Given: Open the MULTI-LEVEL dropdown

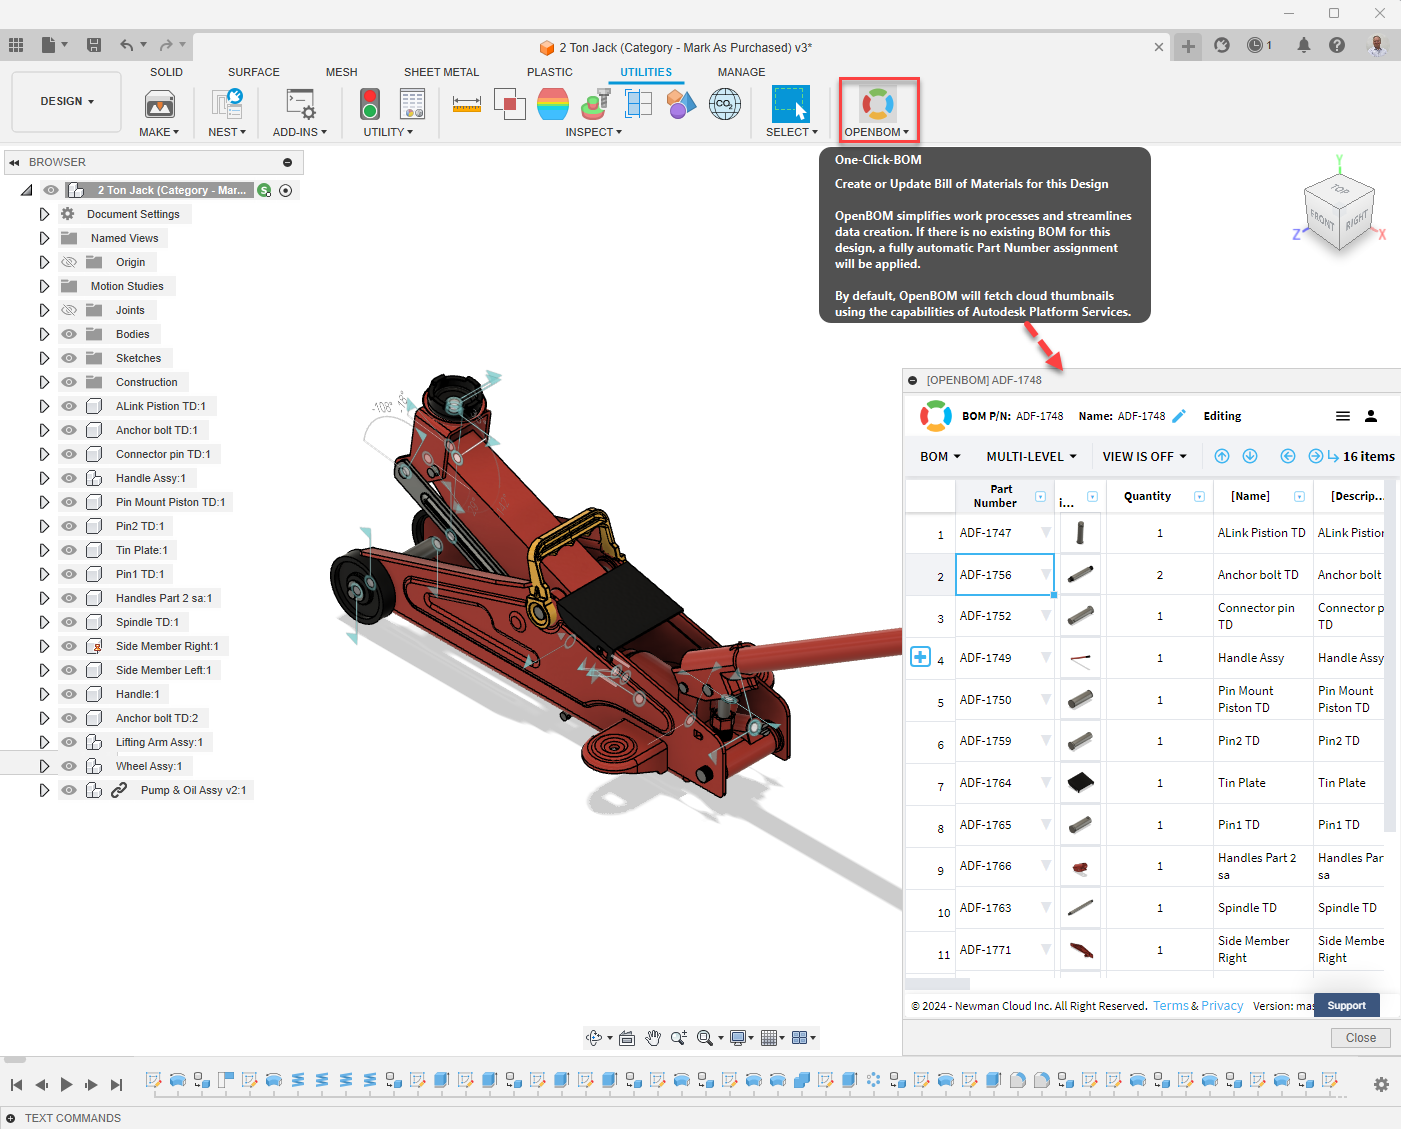Looking at the screenshot, I should click(1031, 456).
